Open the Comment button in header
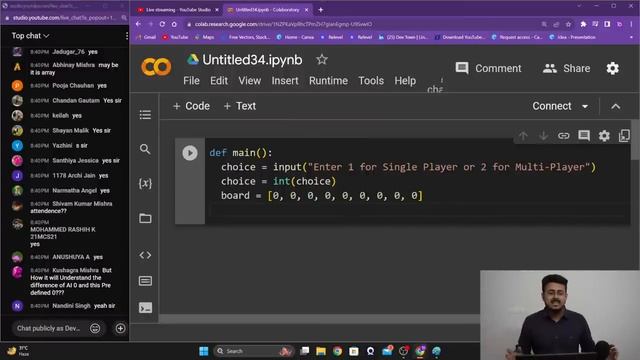 tap(489, 68)
